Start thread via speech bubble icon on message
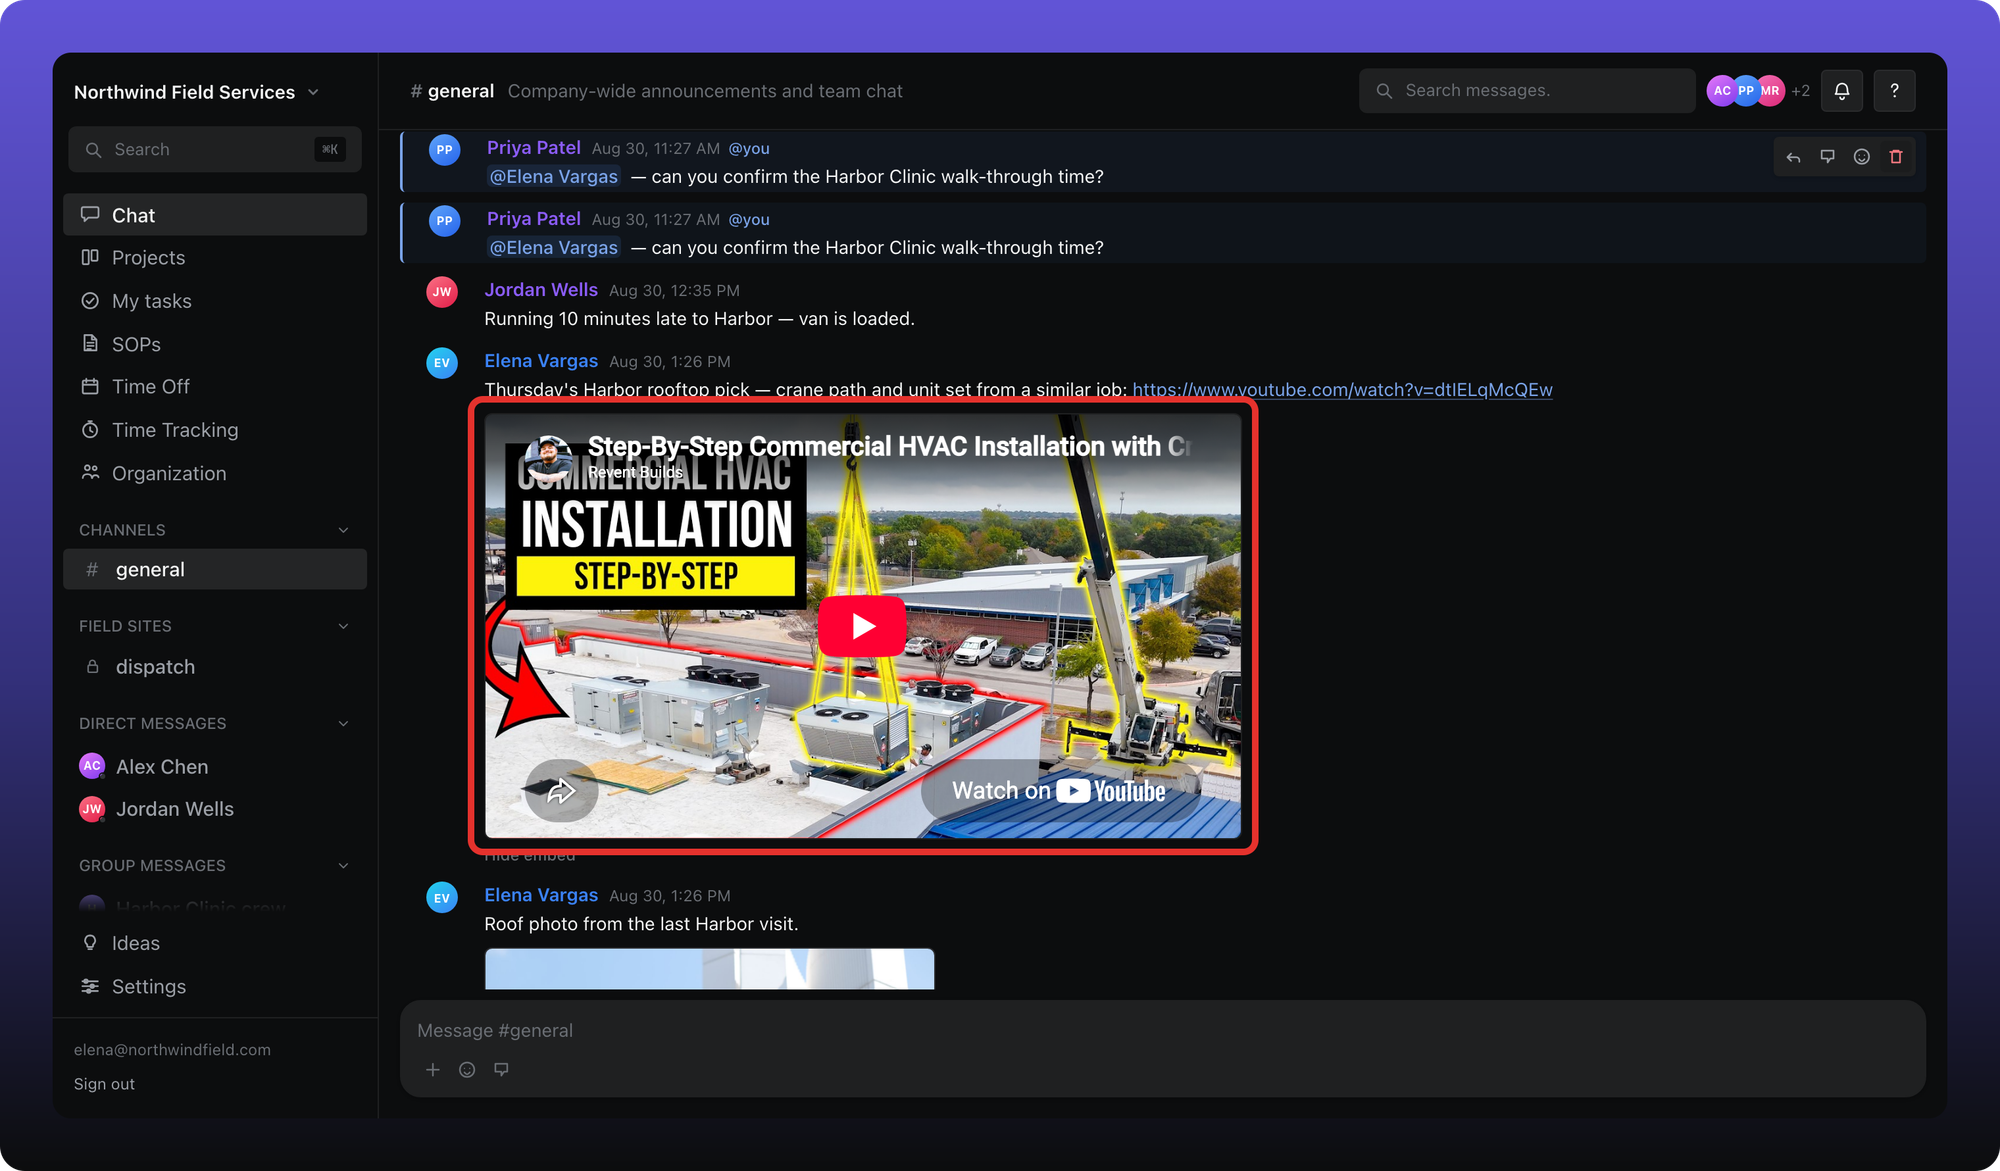Screen dimensions: 2000x1171 pos(1827,157)
